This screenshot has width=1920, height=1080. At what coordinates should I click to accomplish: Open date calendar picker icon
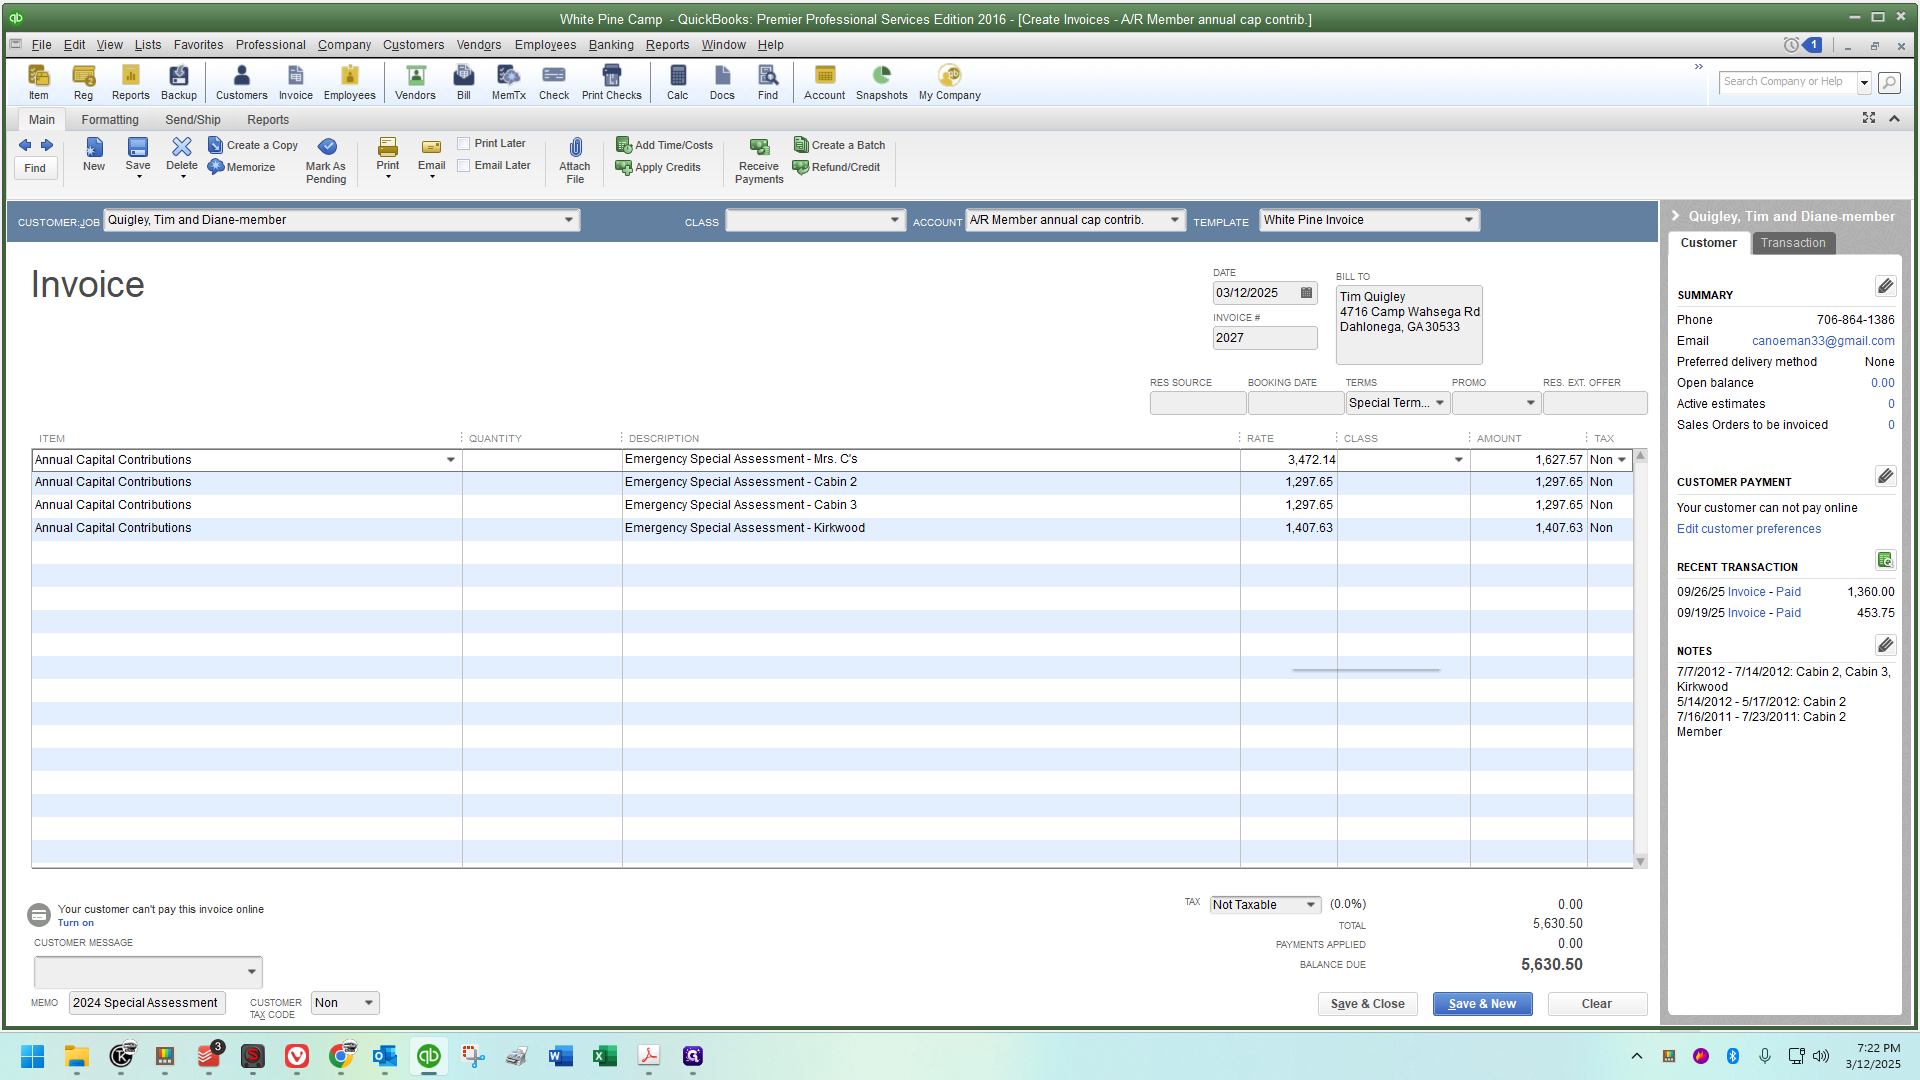(x=1306, y=293)
